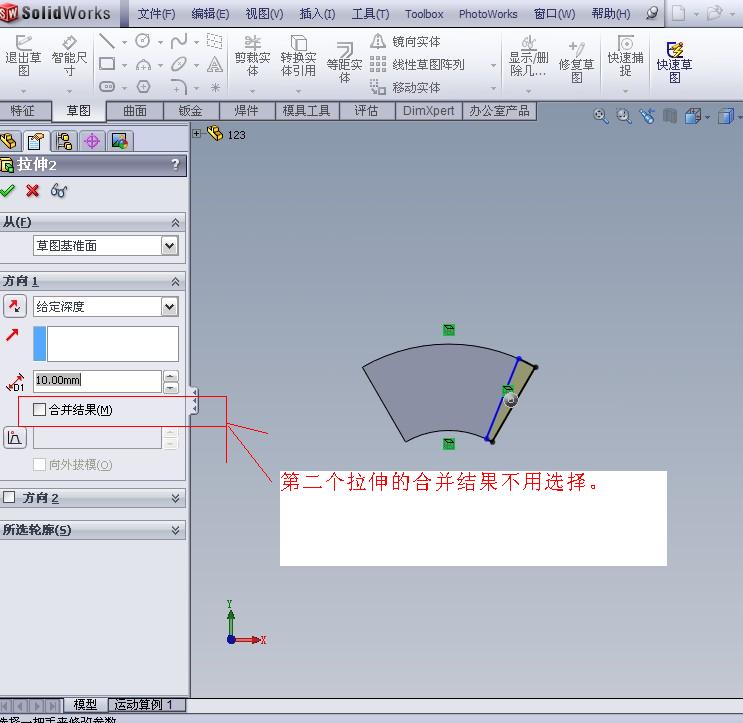The height and width of the screenshot is (723, 743).
Task: Enable the 方向 2 checkbox
Action: [x=9, y=497]
